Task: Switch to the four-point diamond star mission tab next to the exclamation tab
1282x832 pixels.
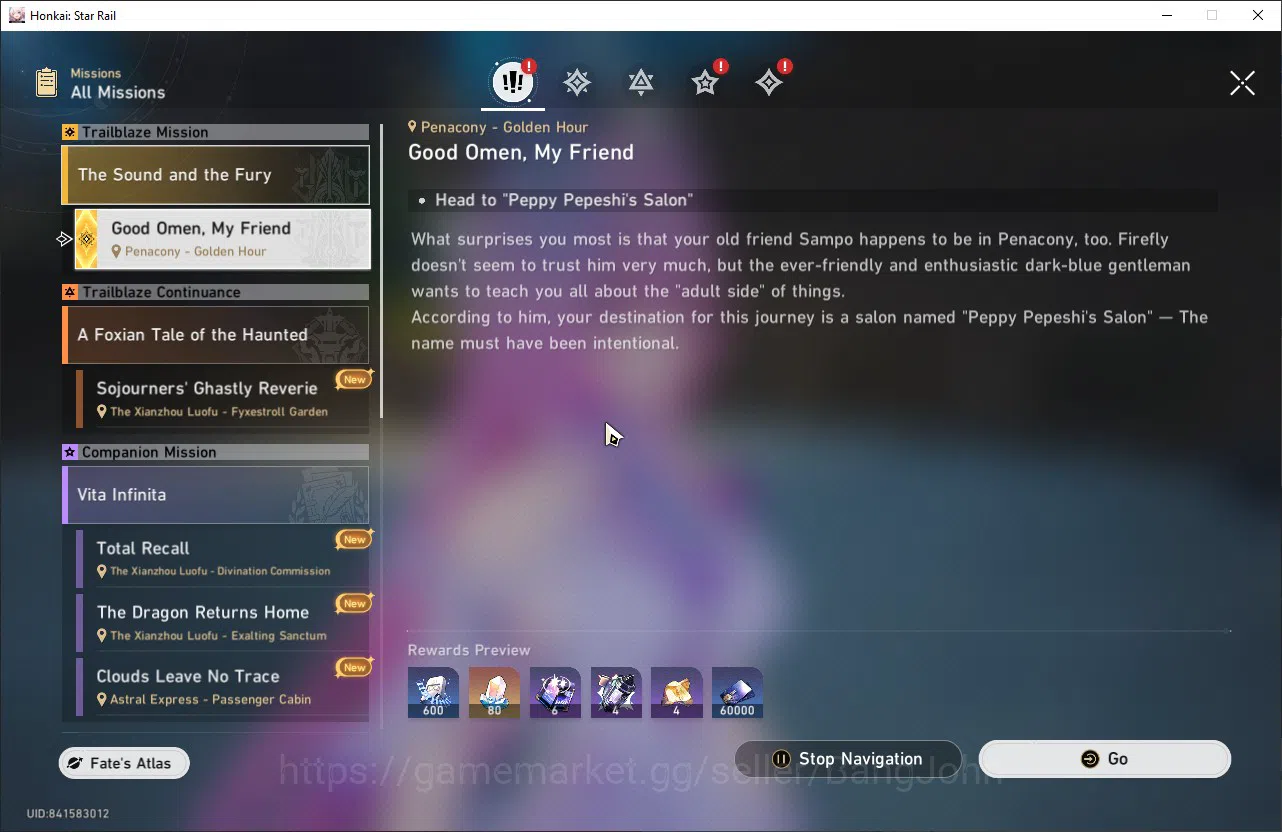Action: 577,83
